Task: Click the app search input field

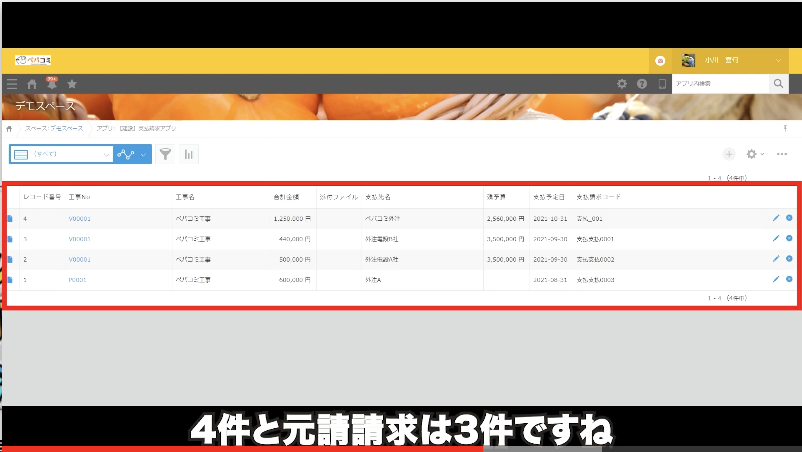Action: [x=719, y=84]
